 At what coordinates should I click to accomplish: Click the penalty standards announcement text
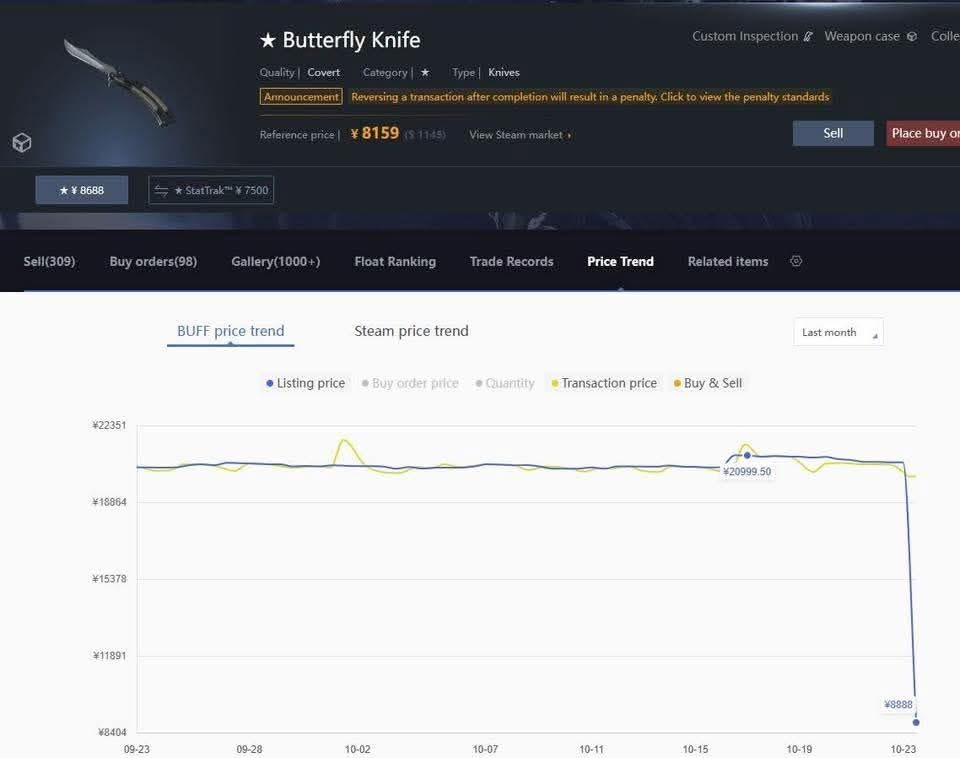pos(590,97)
